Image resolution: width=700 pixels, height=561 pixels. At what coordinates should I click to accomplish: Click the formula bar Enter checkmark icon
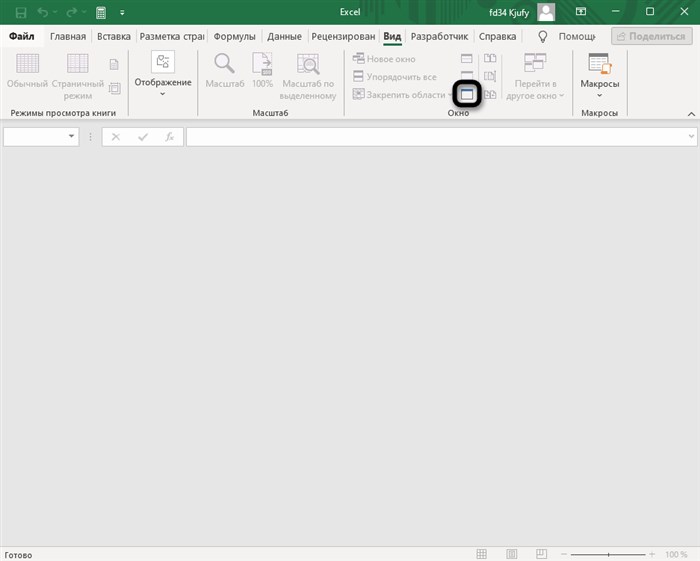click(x=143, y=137)
